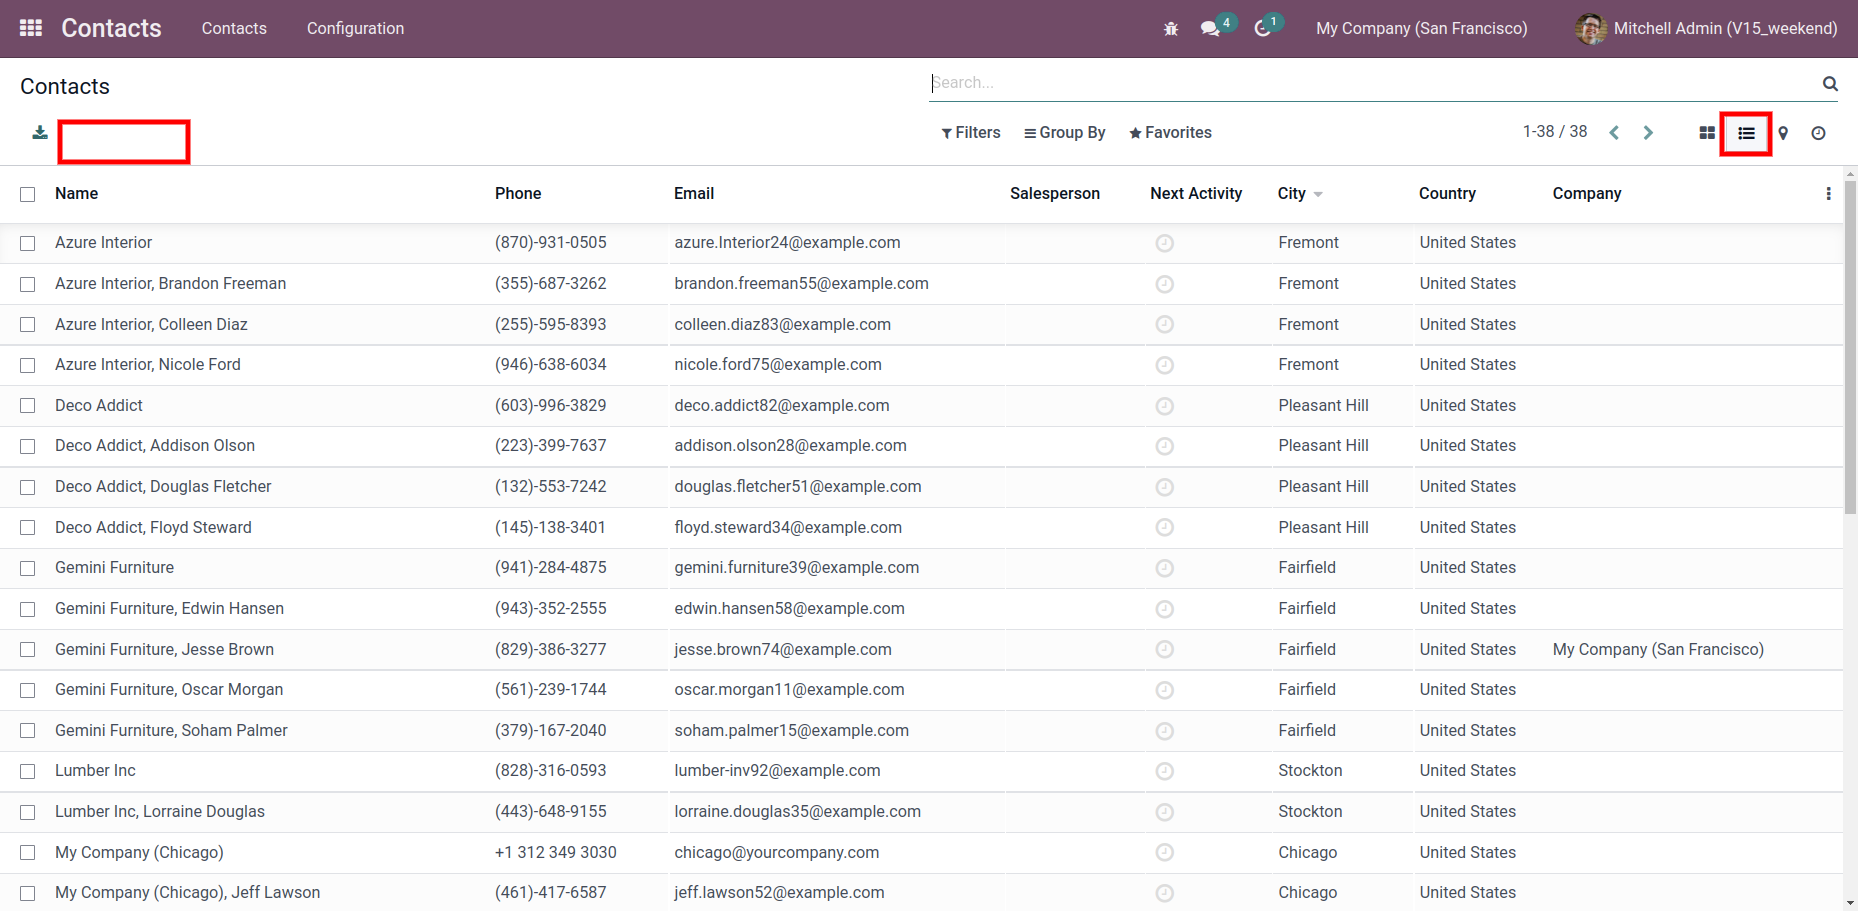Switch to Map view
Screen dimensions: 1858x912
click(x=1783, y=133)
